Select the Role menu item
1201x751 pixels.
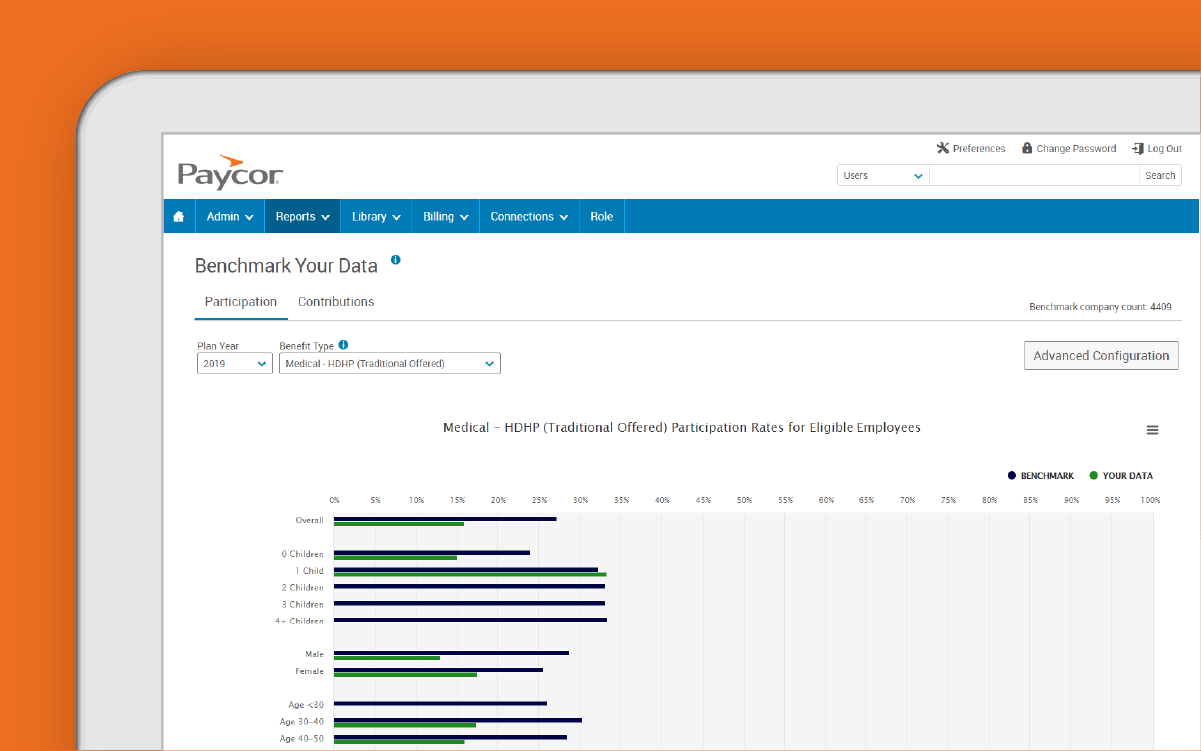pyautogui.click(x=602, y=216)
